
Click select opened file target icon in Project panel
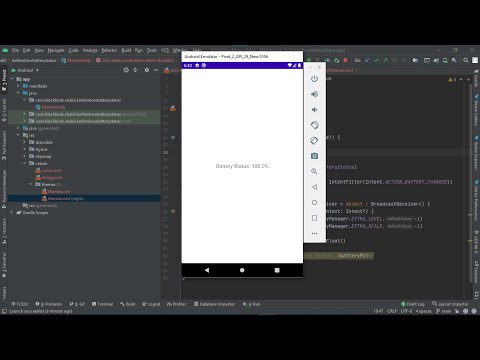coord(126,70)
